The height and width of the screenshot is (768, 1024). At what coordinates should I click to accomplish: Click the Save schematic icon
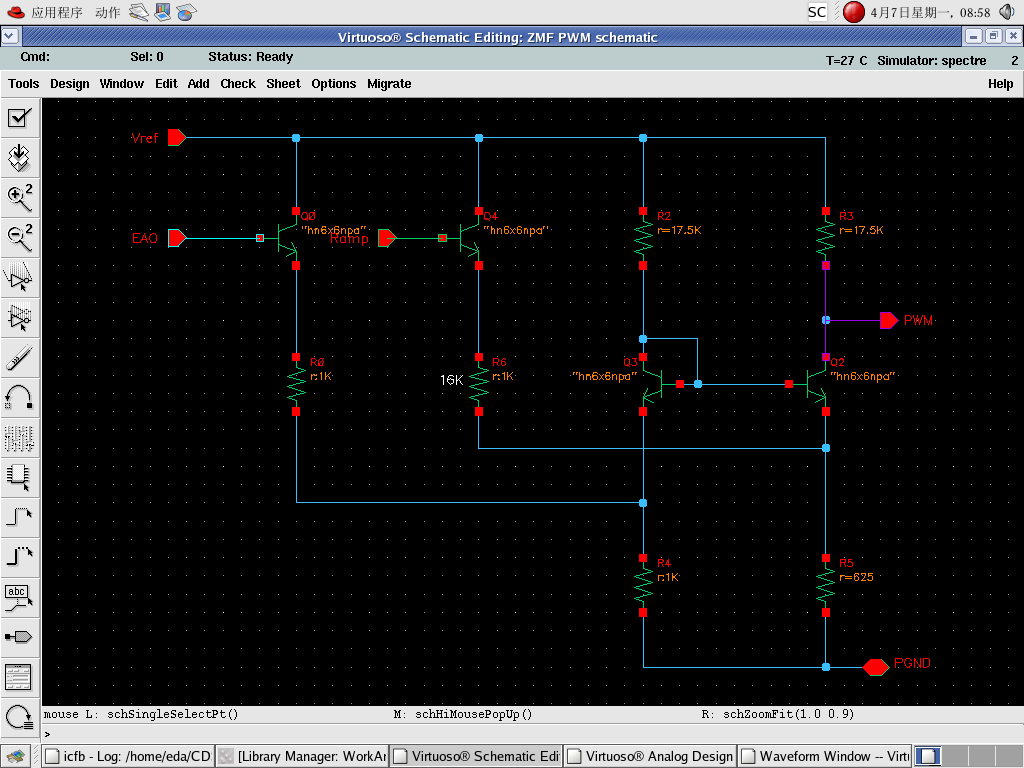tap(19, 157)
